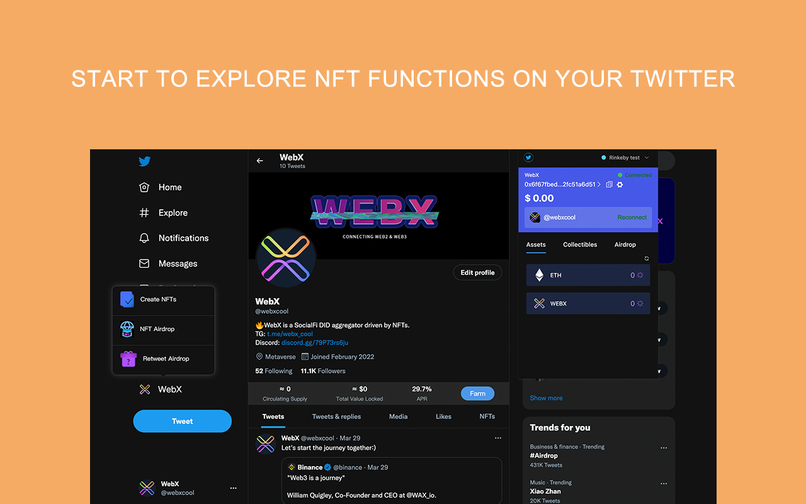
Task: Open more options for #Airdrop trend
Action: click(664, 448)
